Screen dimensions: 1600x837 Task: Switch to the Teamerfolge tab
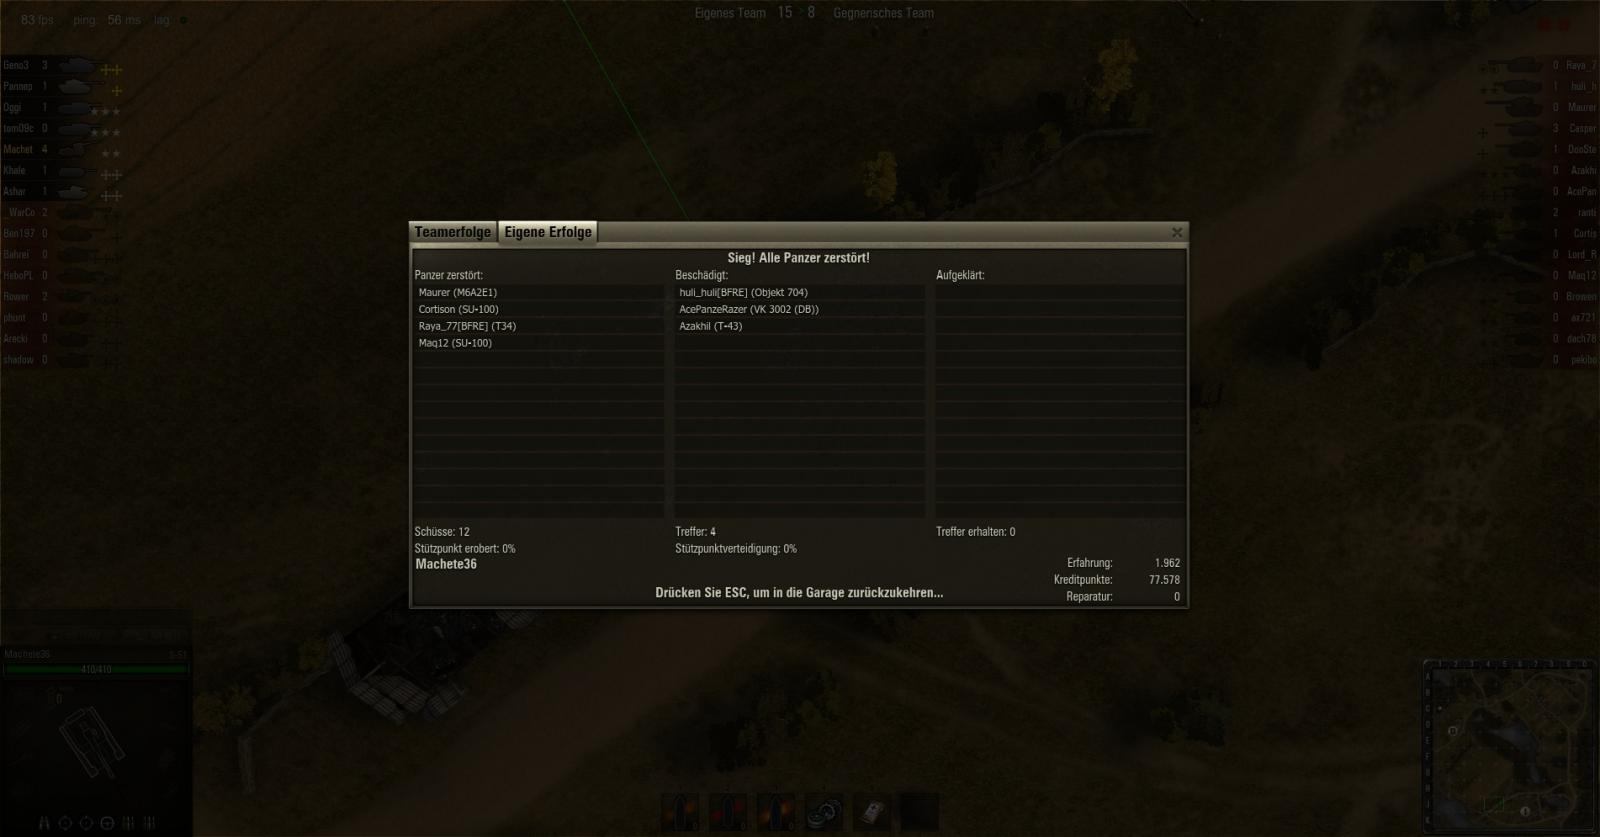coord(453,232)
